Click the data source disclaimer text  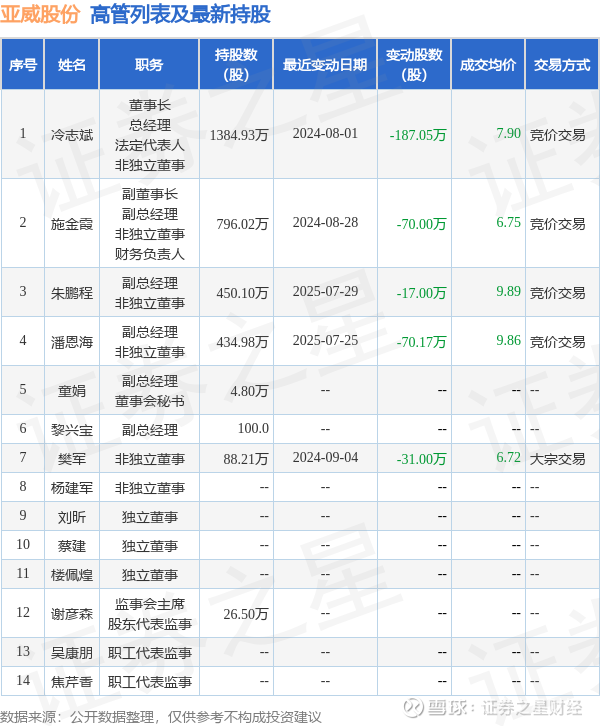tap(161, 717)
